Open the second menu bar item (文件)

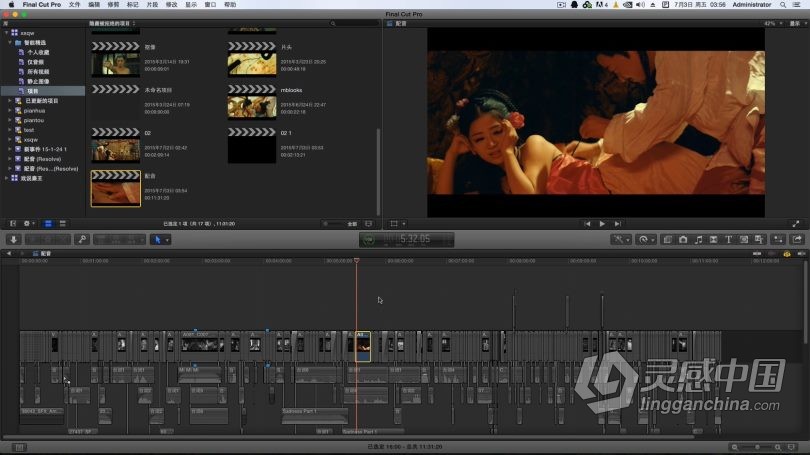[x=74, y=5]
